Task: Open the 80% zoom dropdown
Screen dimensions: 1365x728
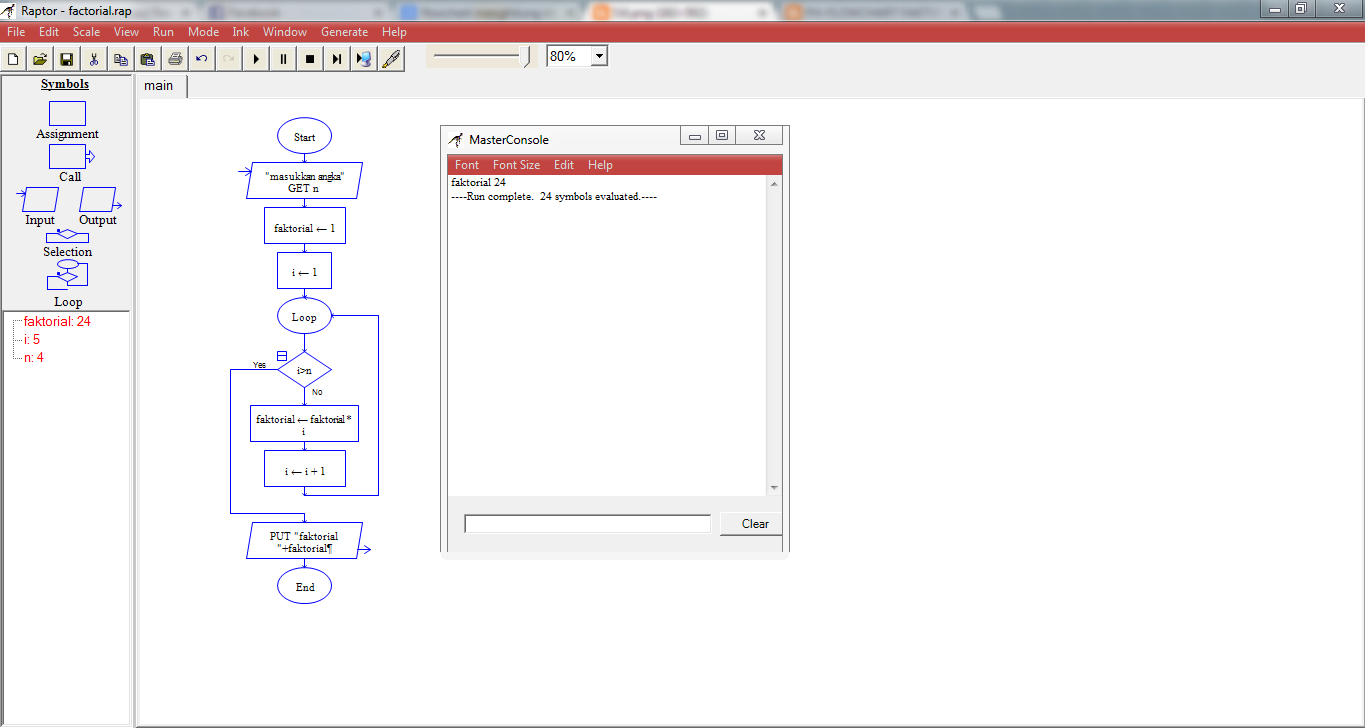Action: [x=599, y=57]
